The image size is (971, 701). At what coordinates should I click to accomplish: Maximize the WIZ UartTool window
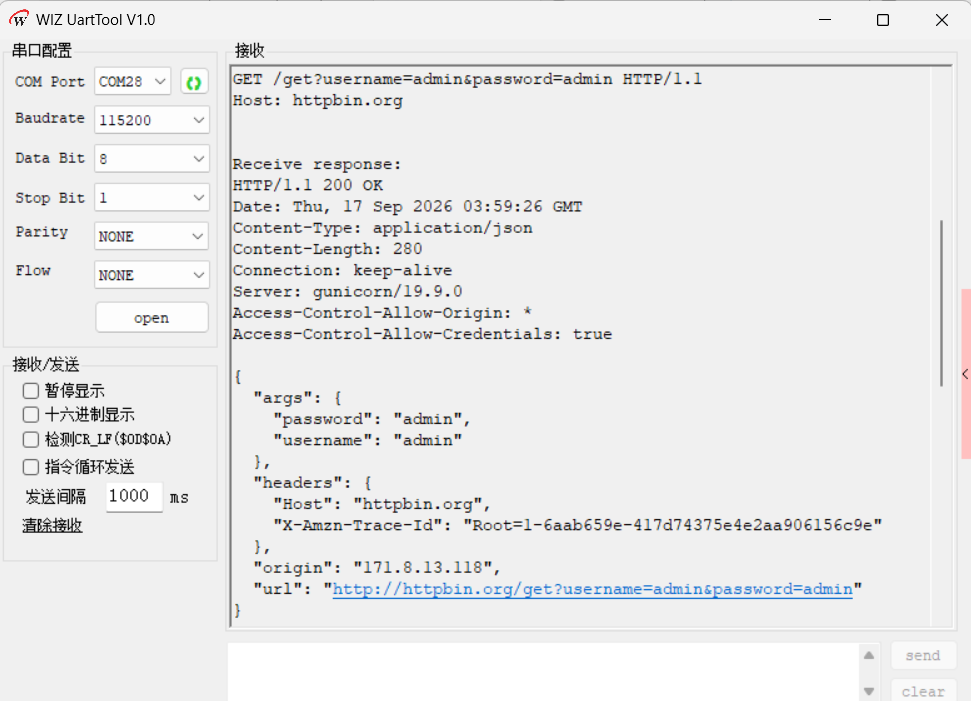pos(883,20)
